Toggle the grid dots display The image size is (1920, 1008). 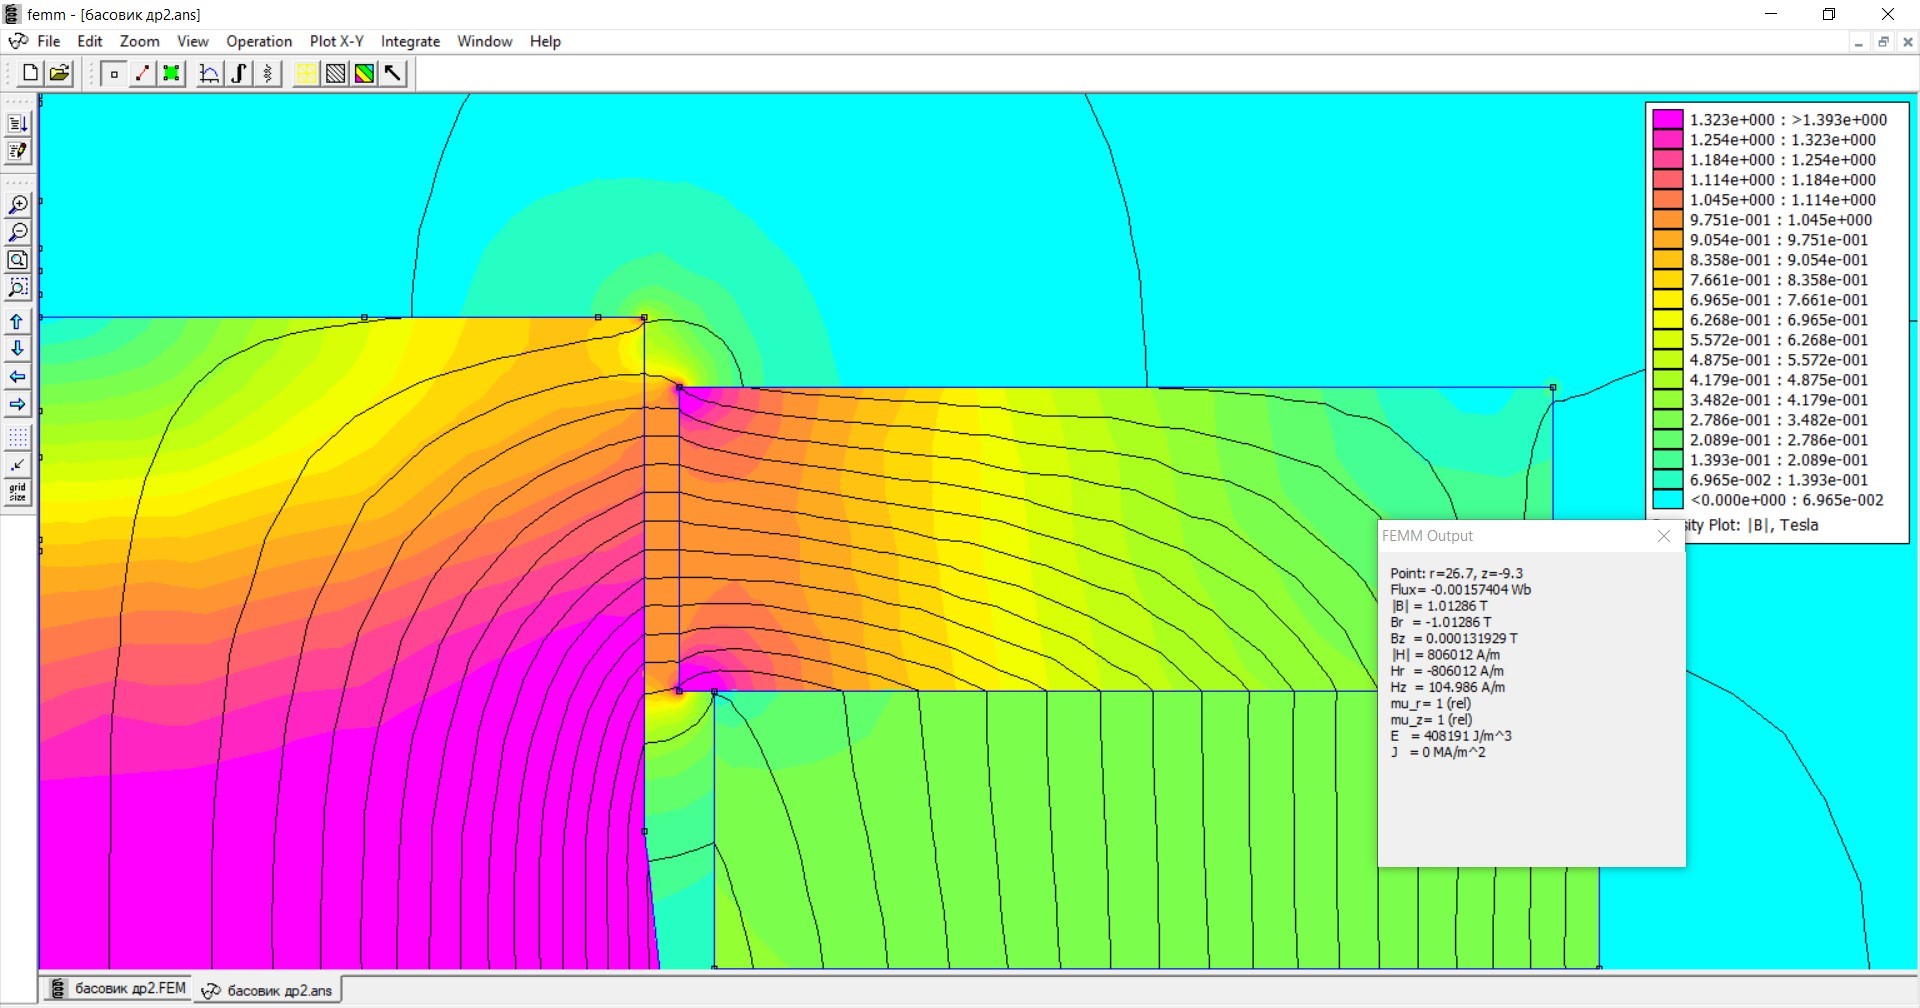18,438
